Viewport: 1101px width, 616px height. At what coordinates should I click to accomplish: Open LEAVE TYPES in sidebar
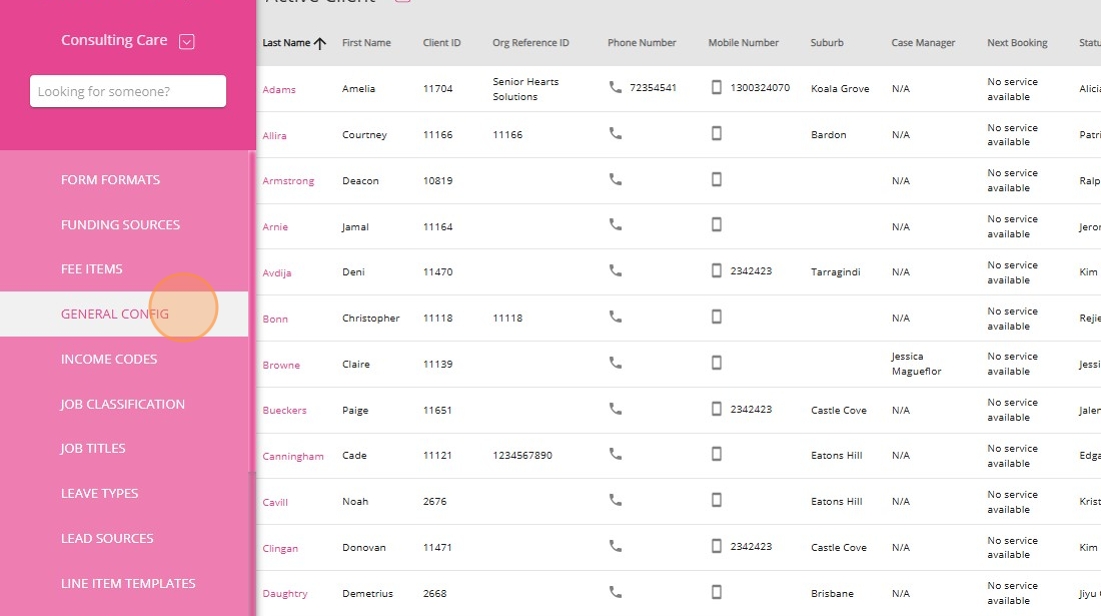(99, 493)
